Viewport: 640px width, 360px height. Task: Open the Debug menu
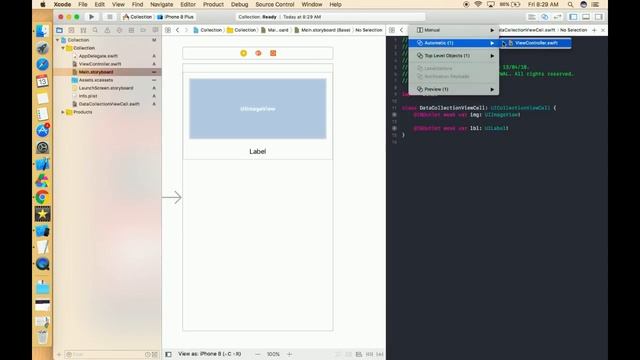[239, 4]
